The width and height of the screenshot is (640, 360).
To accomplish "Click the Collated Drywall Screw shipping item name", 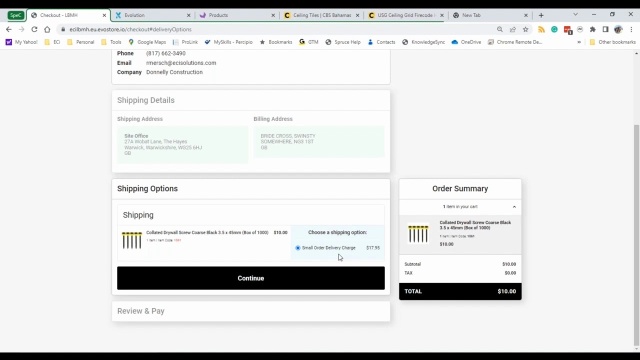I will tap(207, 232).
